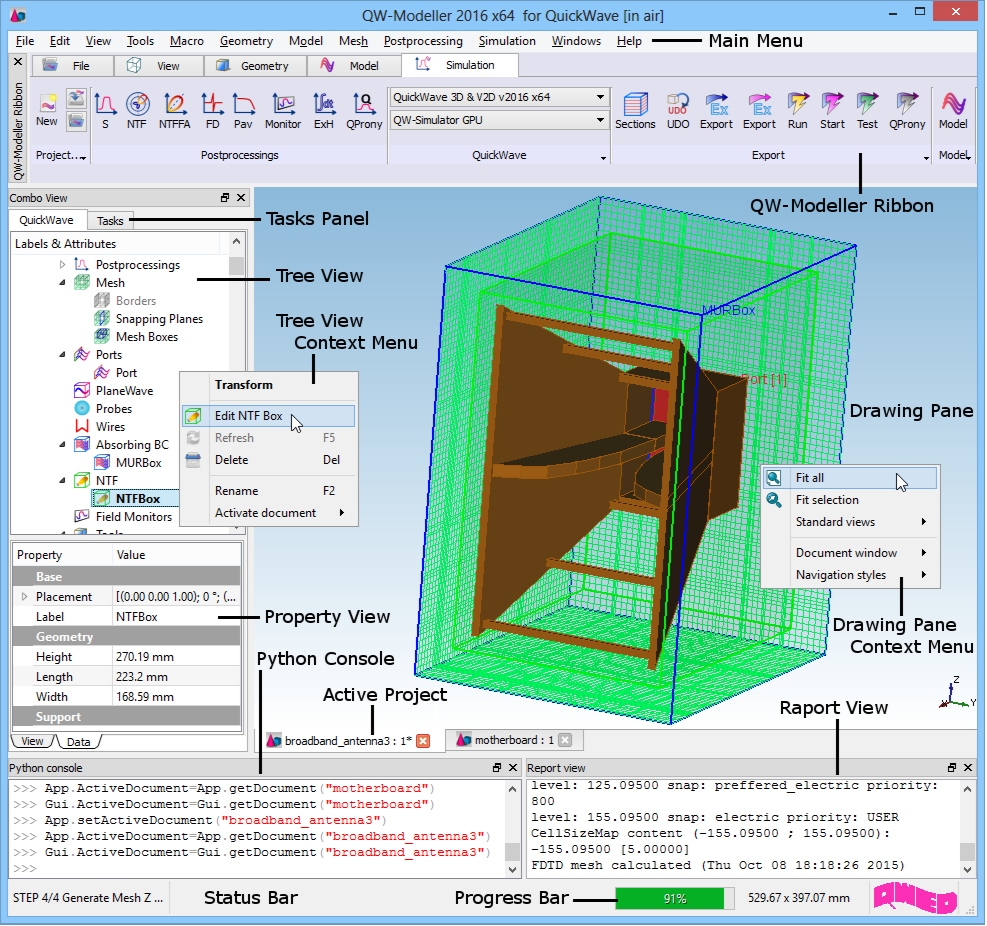Open the Geometry ribbon tab
The image size is (987, 926).
tap(255, 65)
